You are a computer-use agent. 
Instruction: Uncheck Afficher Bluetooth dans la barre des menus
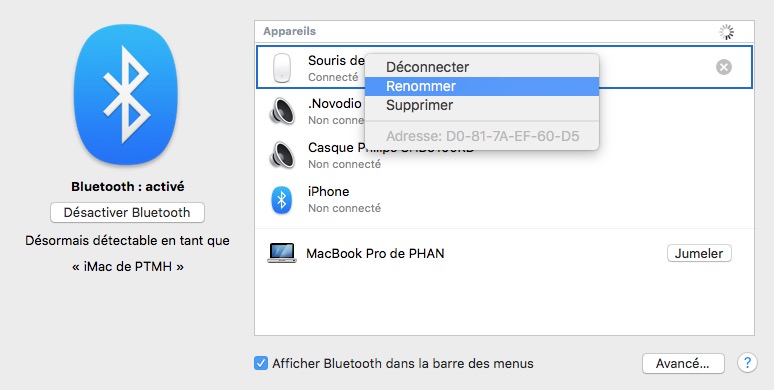[x=261, y=363]
